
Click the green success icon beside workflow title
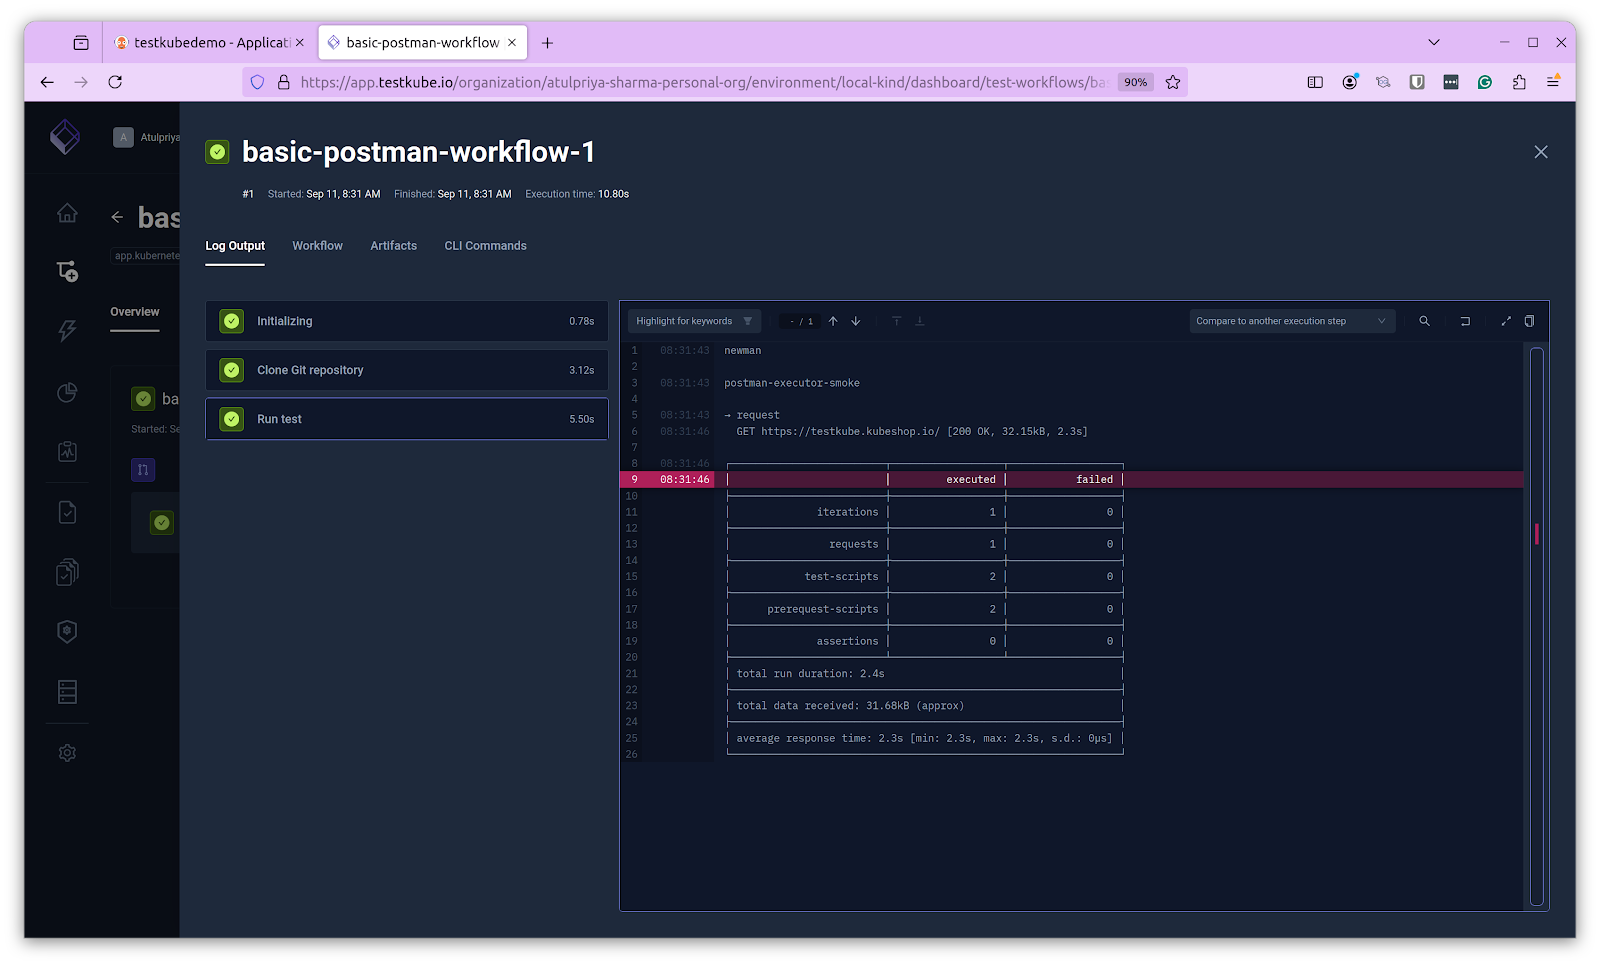pyautogui.click(x=217, y=152)
